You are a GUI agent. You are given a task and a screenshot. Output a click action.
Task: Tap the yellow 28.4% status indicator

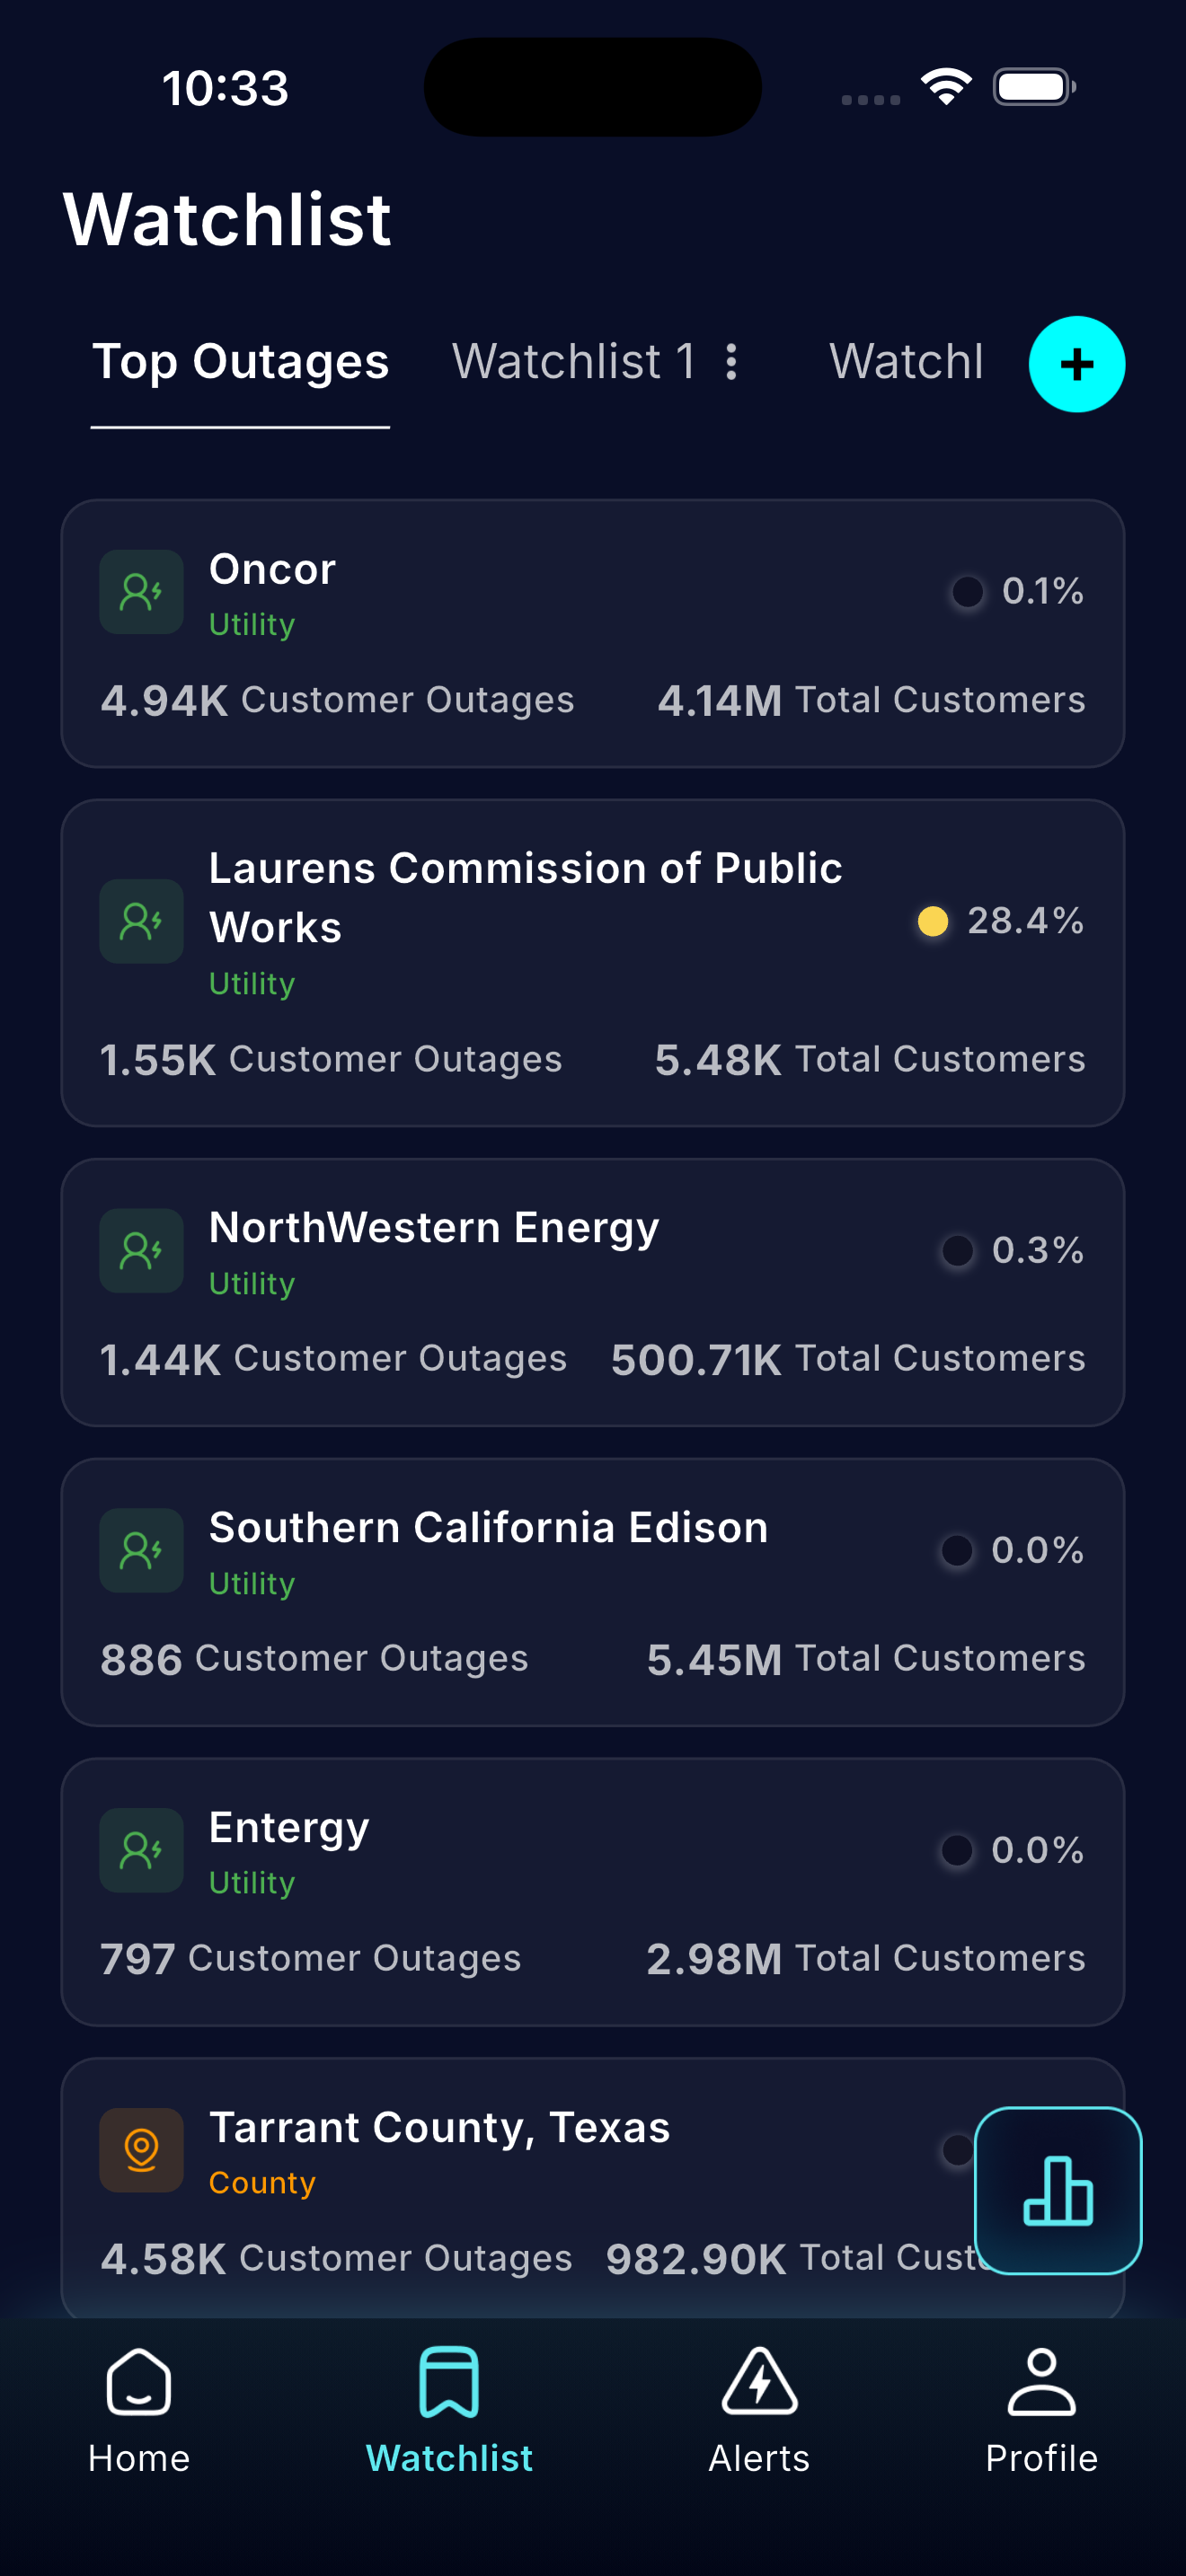pos(933,921)
